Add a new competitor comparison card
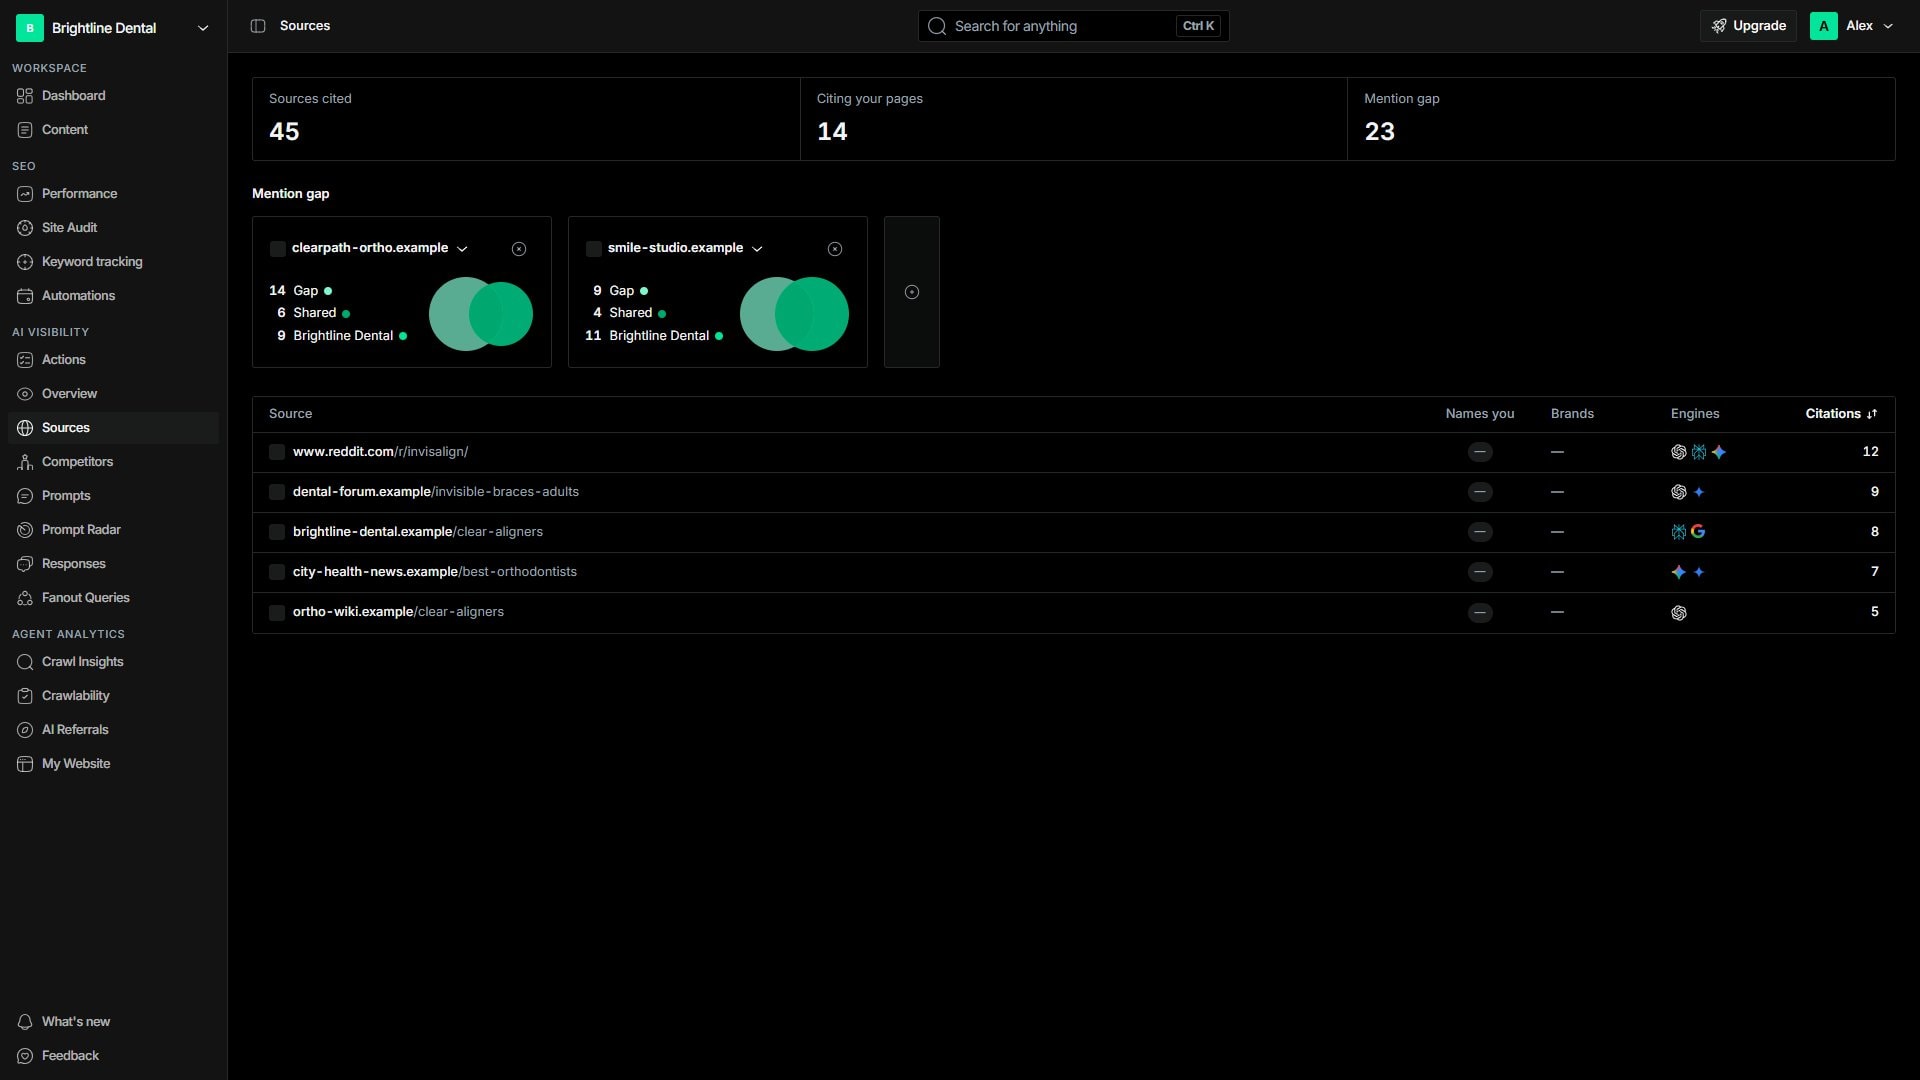1920x1080 pixels. point(912,292)
